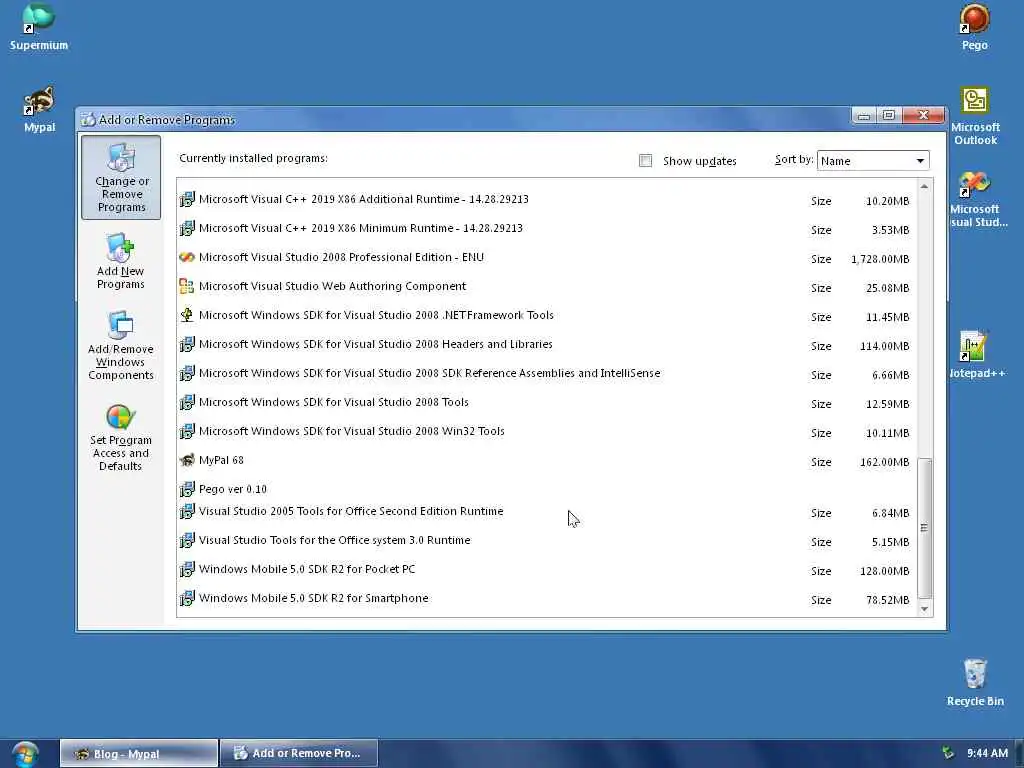Click the taskbar clock showing 9:44 AM
The width and height of the screenshot is (1024, 768).
point(987,753)
